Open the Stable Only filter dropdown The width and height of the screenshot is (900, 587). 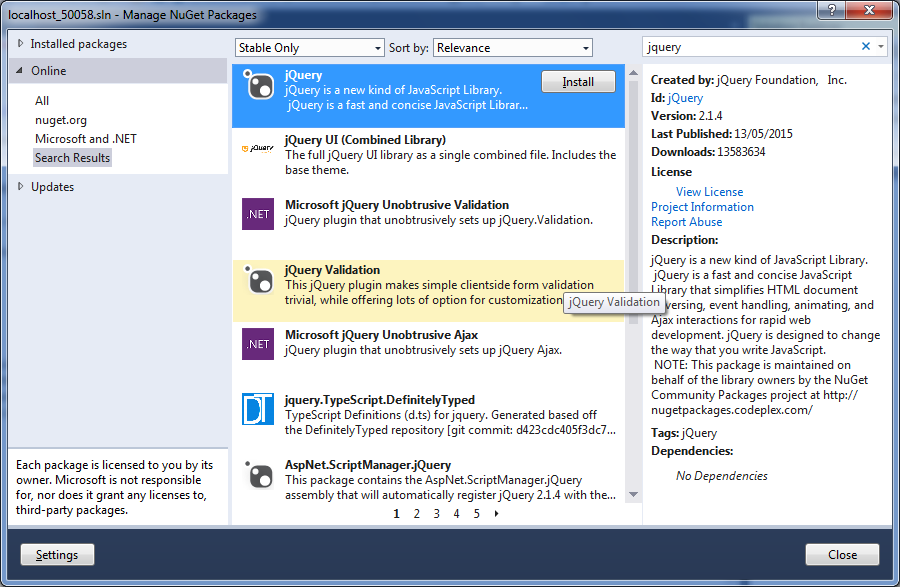point(310,48)
